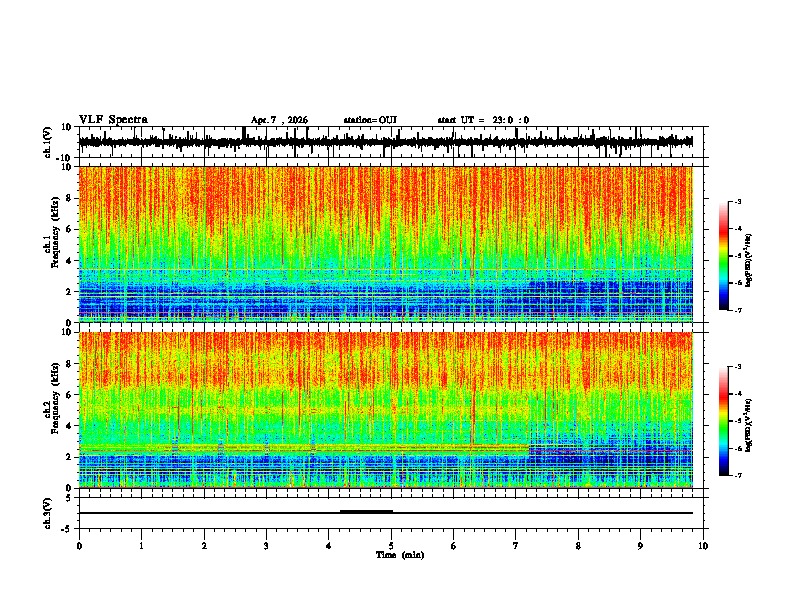Click the ch.2 color bar's log(PSD) label
The height and width of the screenshot is (612, 792).
click(748, 425)
